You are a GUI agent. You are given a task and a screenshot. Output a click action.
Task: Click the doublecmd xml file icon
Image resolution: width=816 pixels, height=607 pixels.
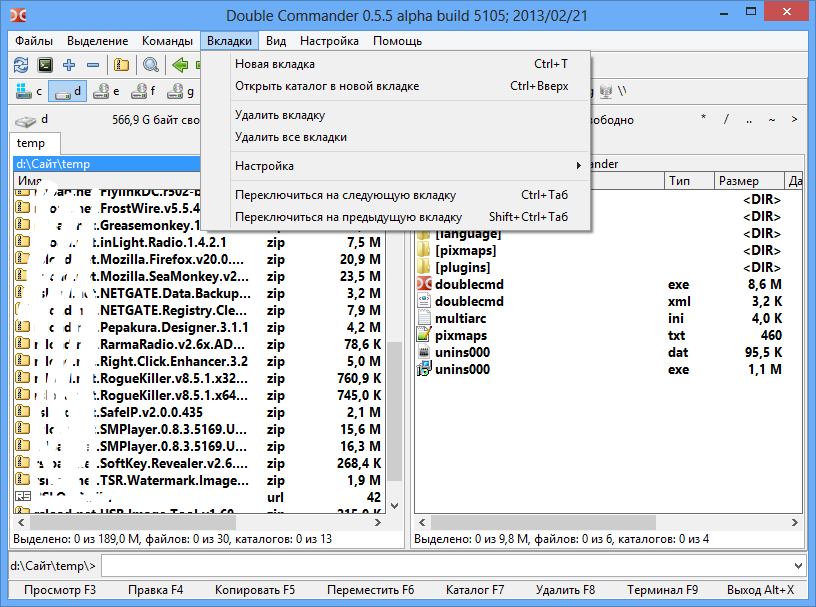(x=424, y=301)
